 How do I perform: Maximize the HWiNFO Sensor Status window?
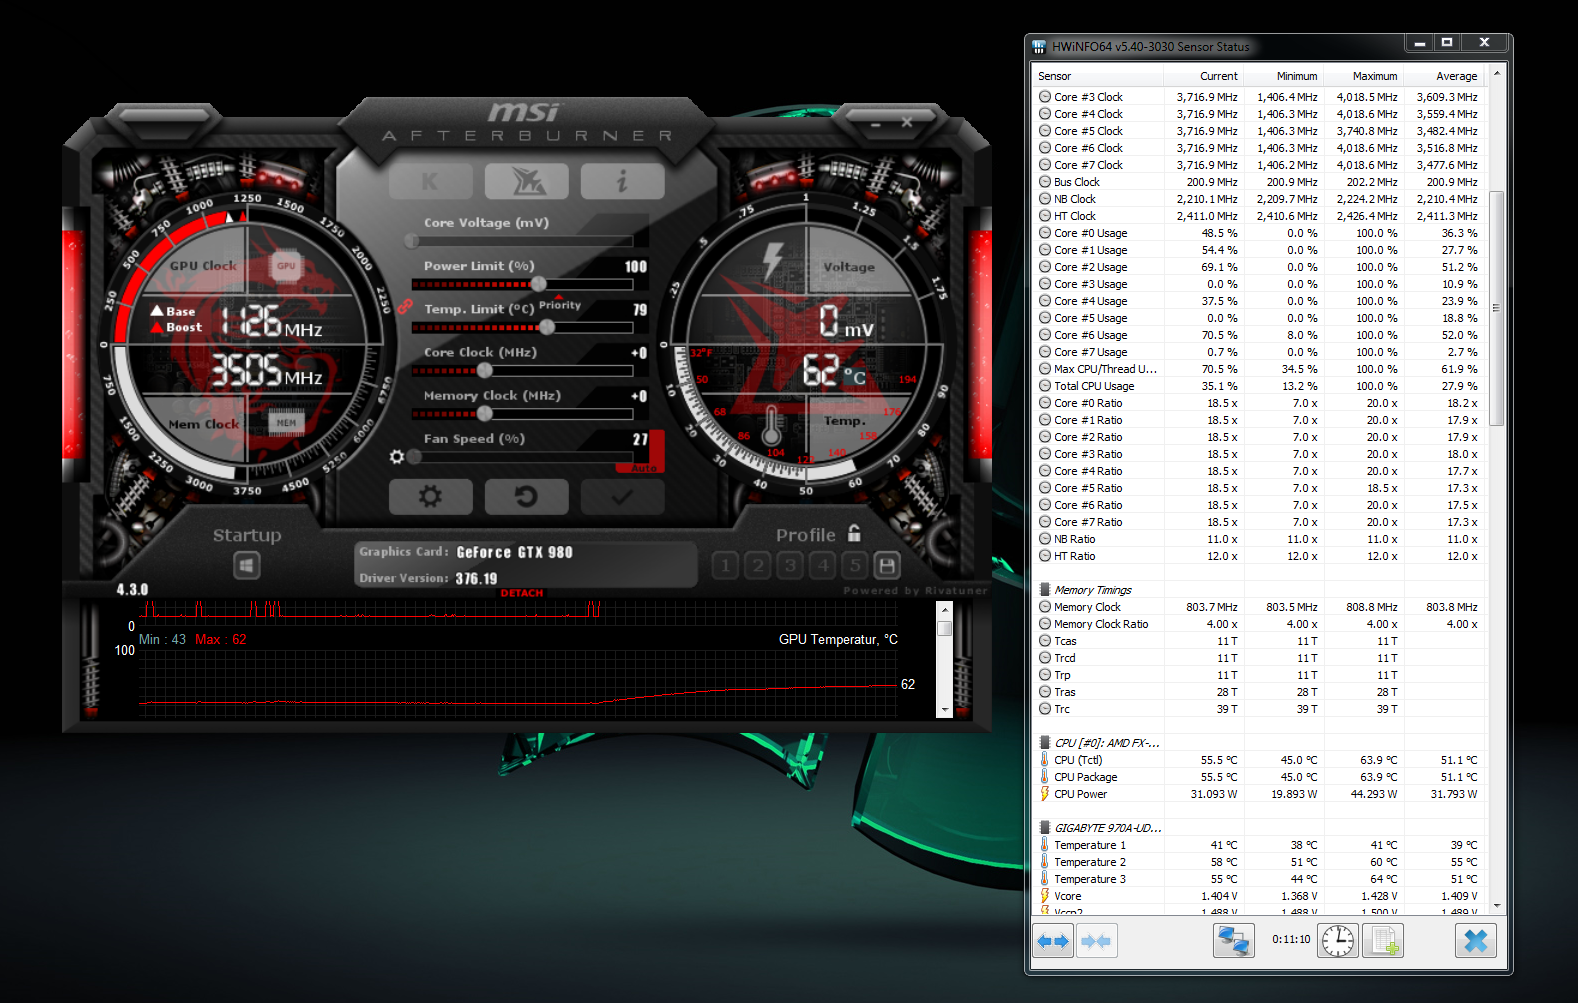click(x=1446, y=42)
